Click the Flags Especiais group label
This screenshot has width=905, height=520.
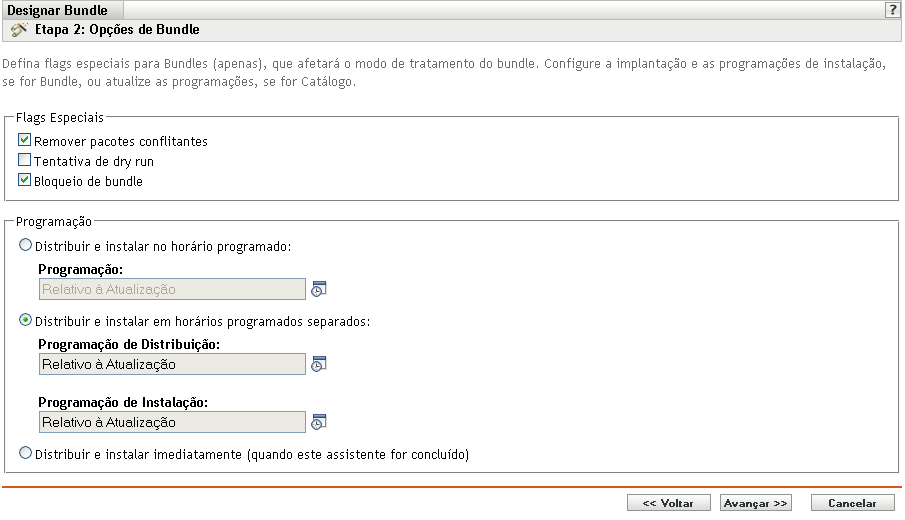pos(60,117)
